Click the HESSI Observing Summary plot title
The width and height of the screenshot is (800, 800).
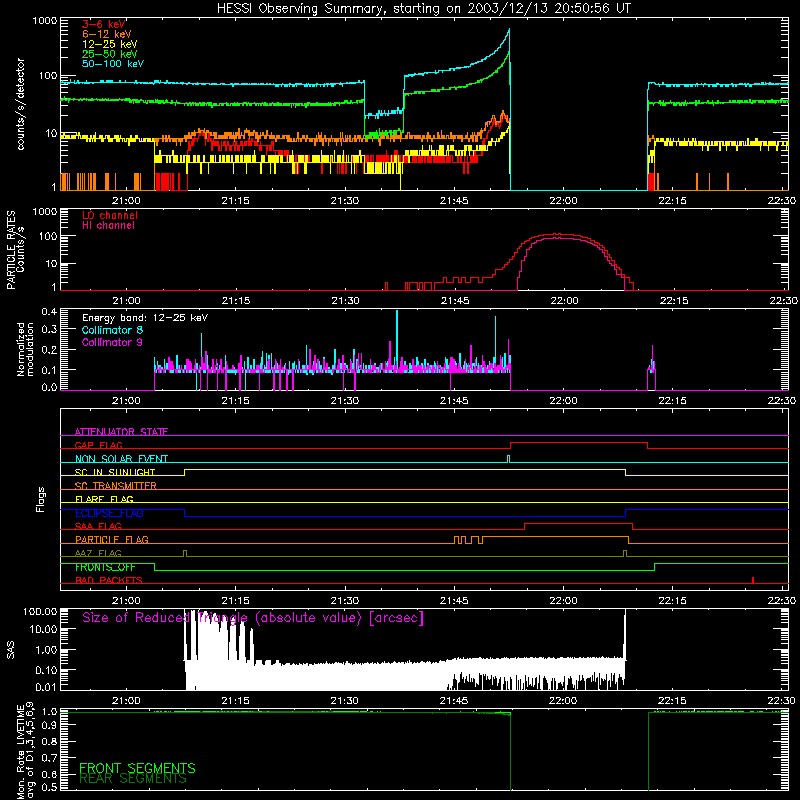click(x=424, y=9)
